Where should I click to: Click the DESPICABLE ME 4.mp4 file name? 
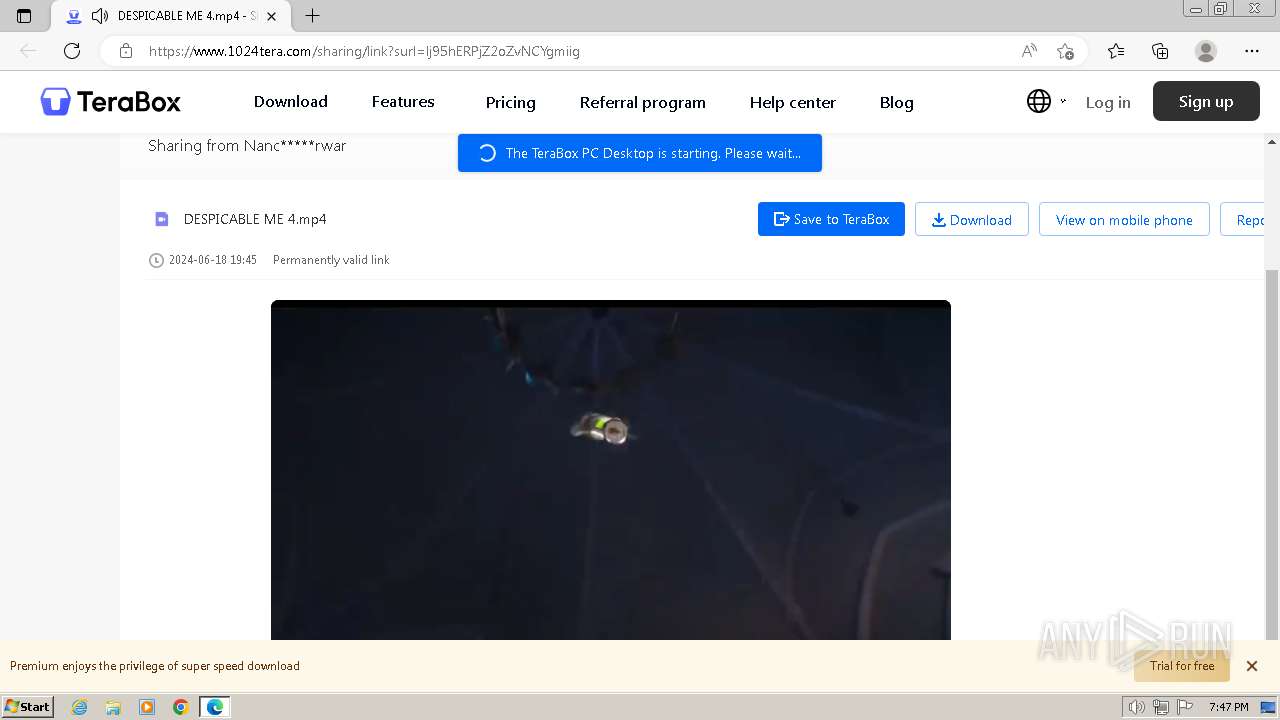pyautogui.click(x=255, y=219)
